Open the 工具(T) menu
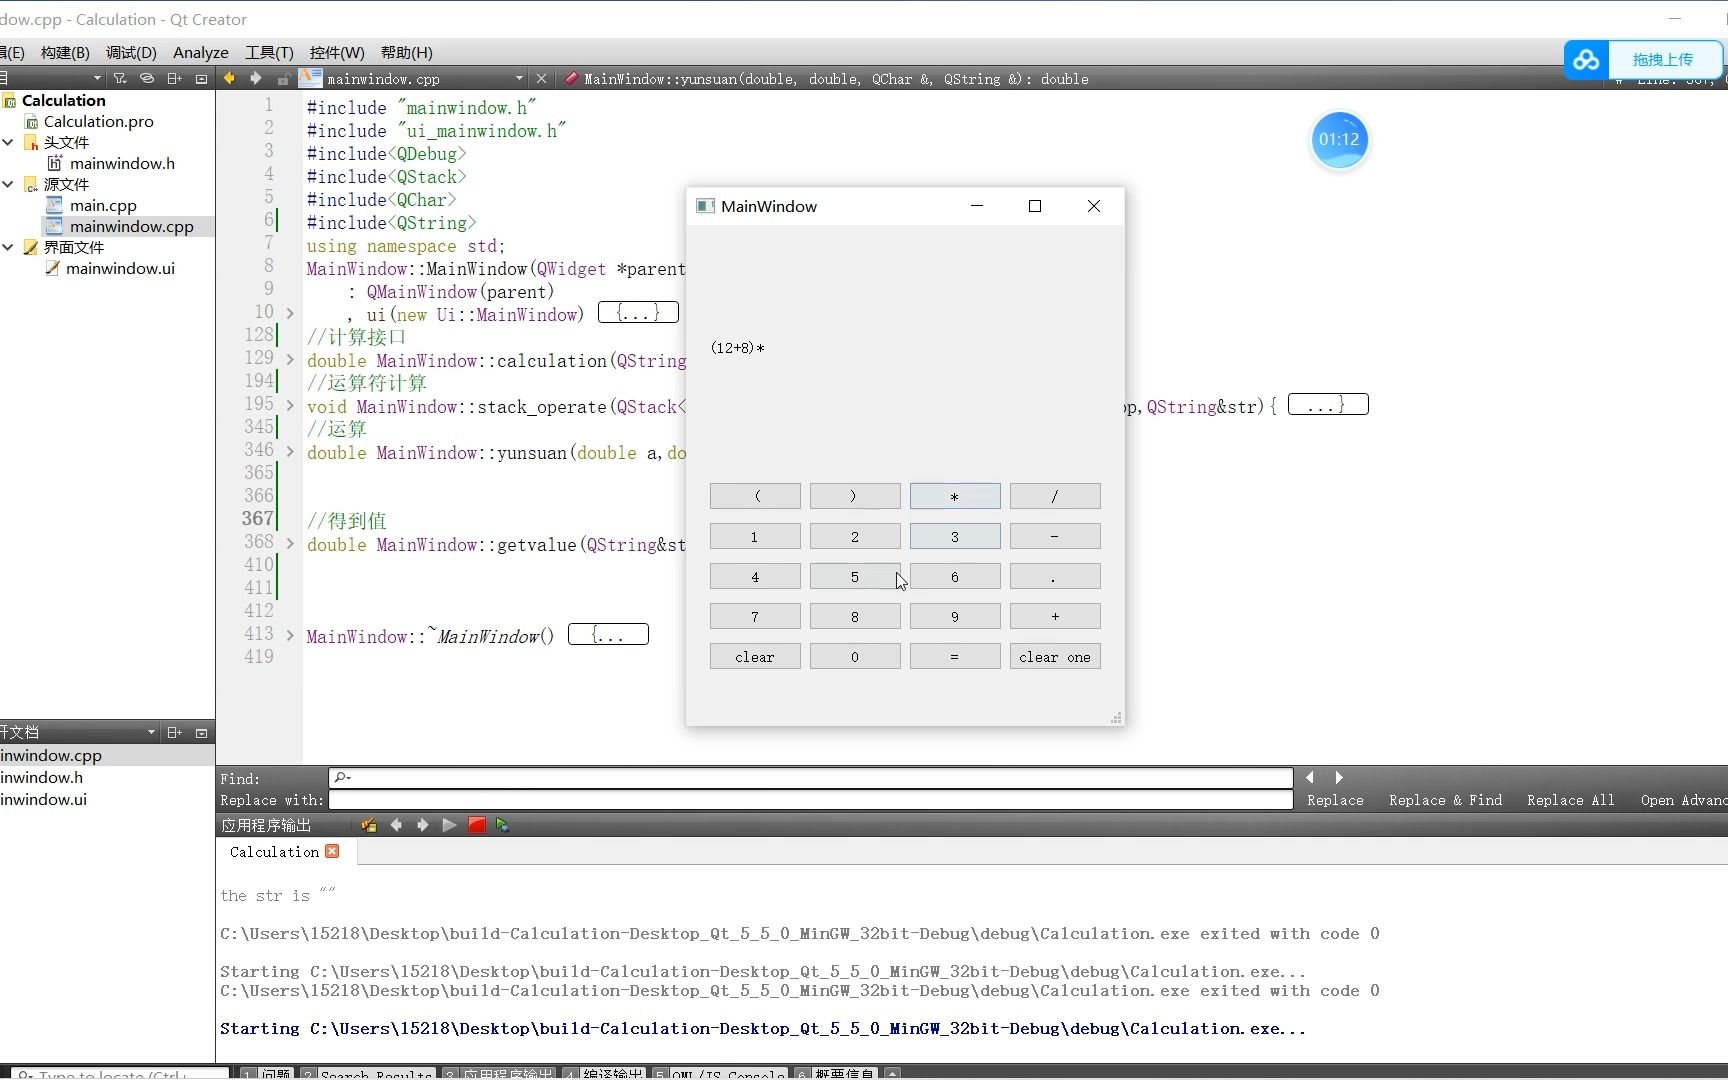 269,53
